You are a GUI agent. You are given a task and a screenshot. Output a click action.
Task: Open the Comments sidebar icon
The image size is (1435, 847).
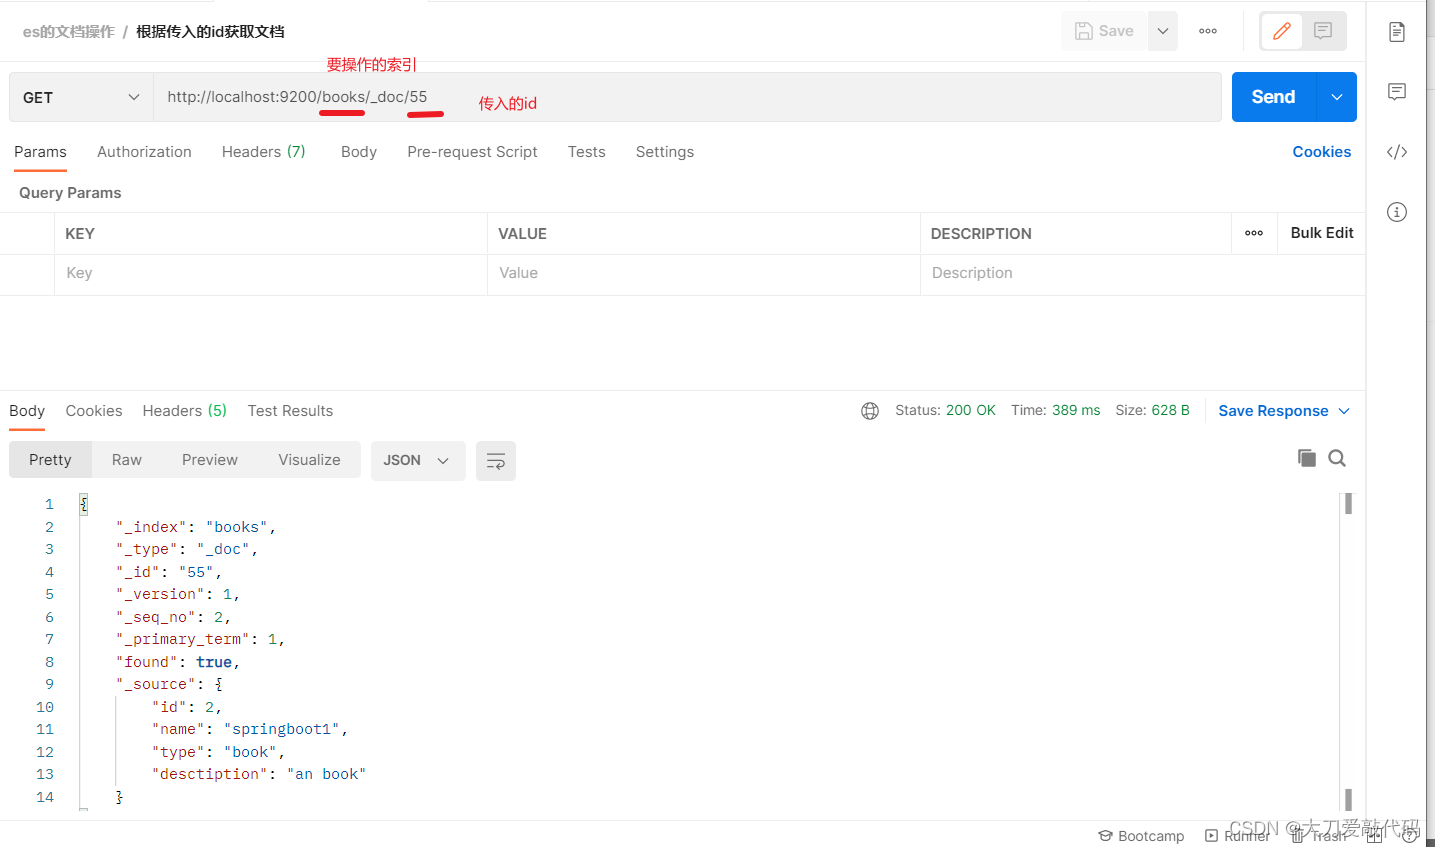pyautogui.click(x=1397, y=92)
